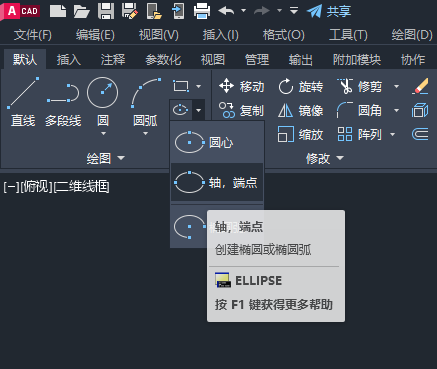Click the 复制 copy tool

click(242, 110)
